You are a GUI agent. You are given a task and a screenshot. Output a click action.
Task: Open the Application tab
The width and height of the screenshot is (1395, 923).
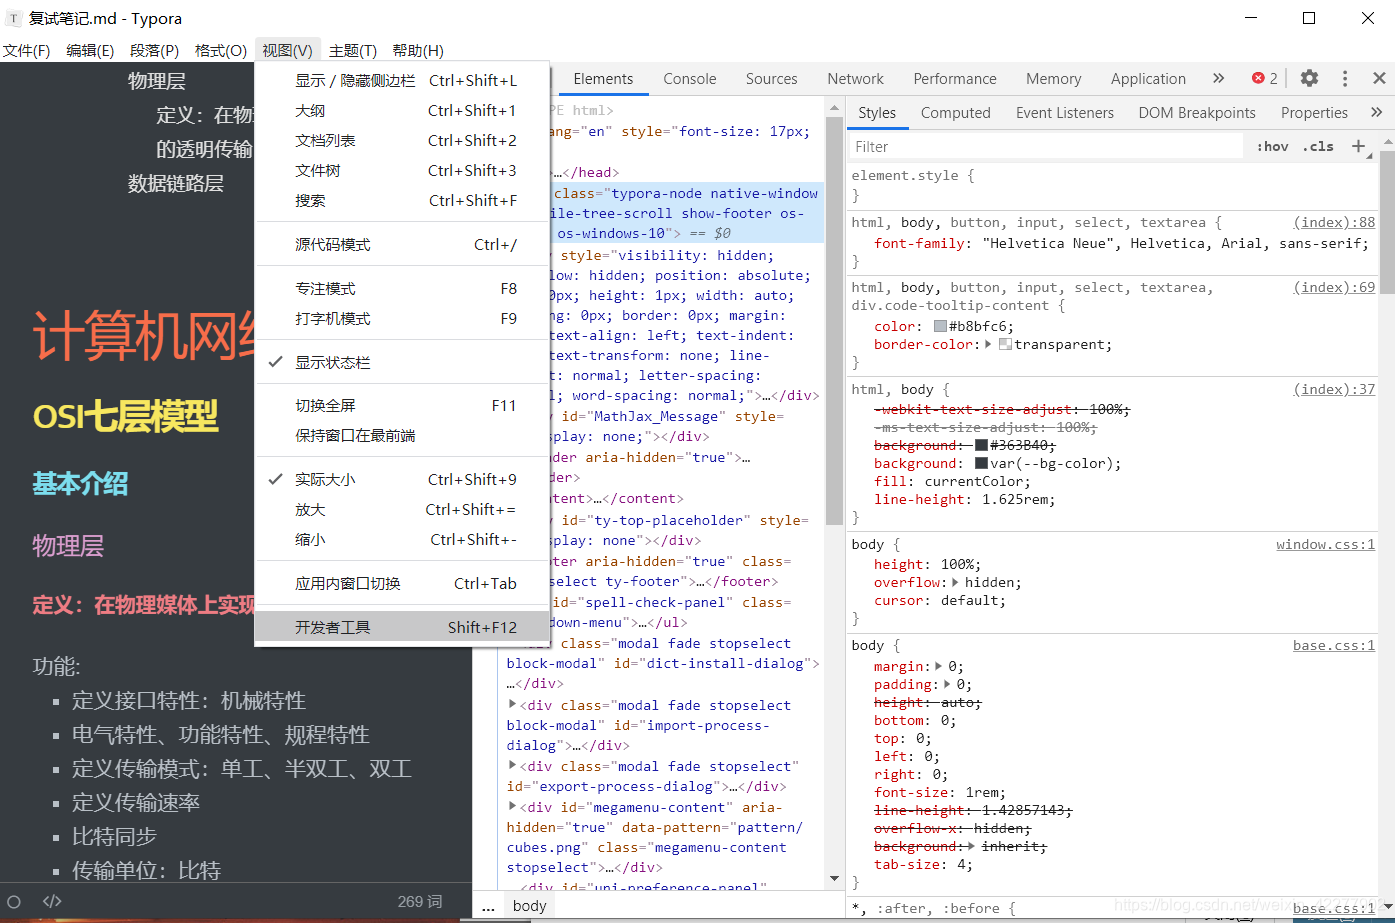[x=1148, y=78]
